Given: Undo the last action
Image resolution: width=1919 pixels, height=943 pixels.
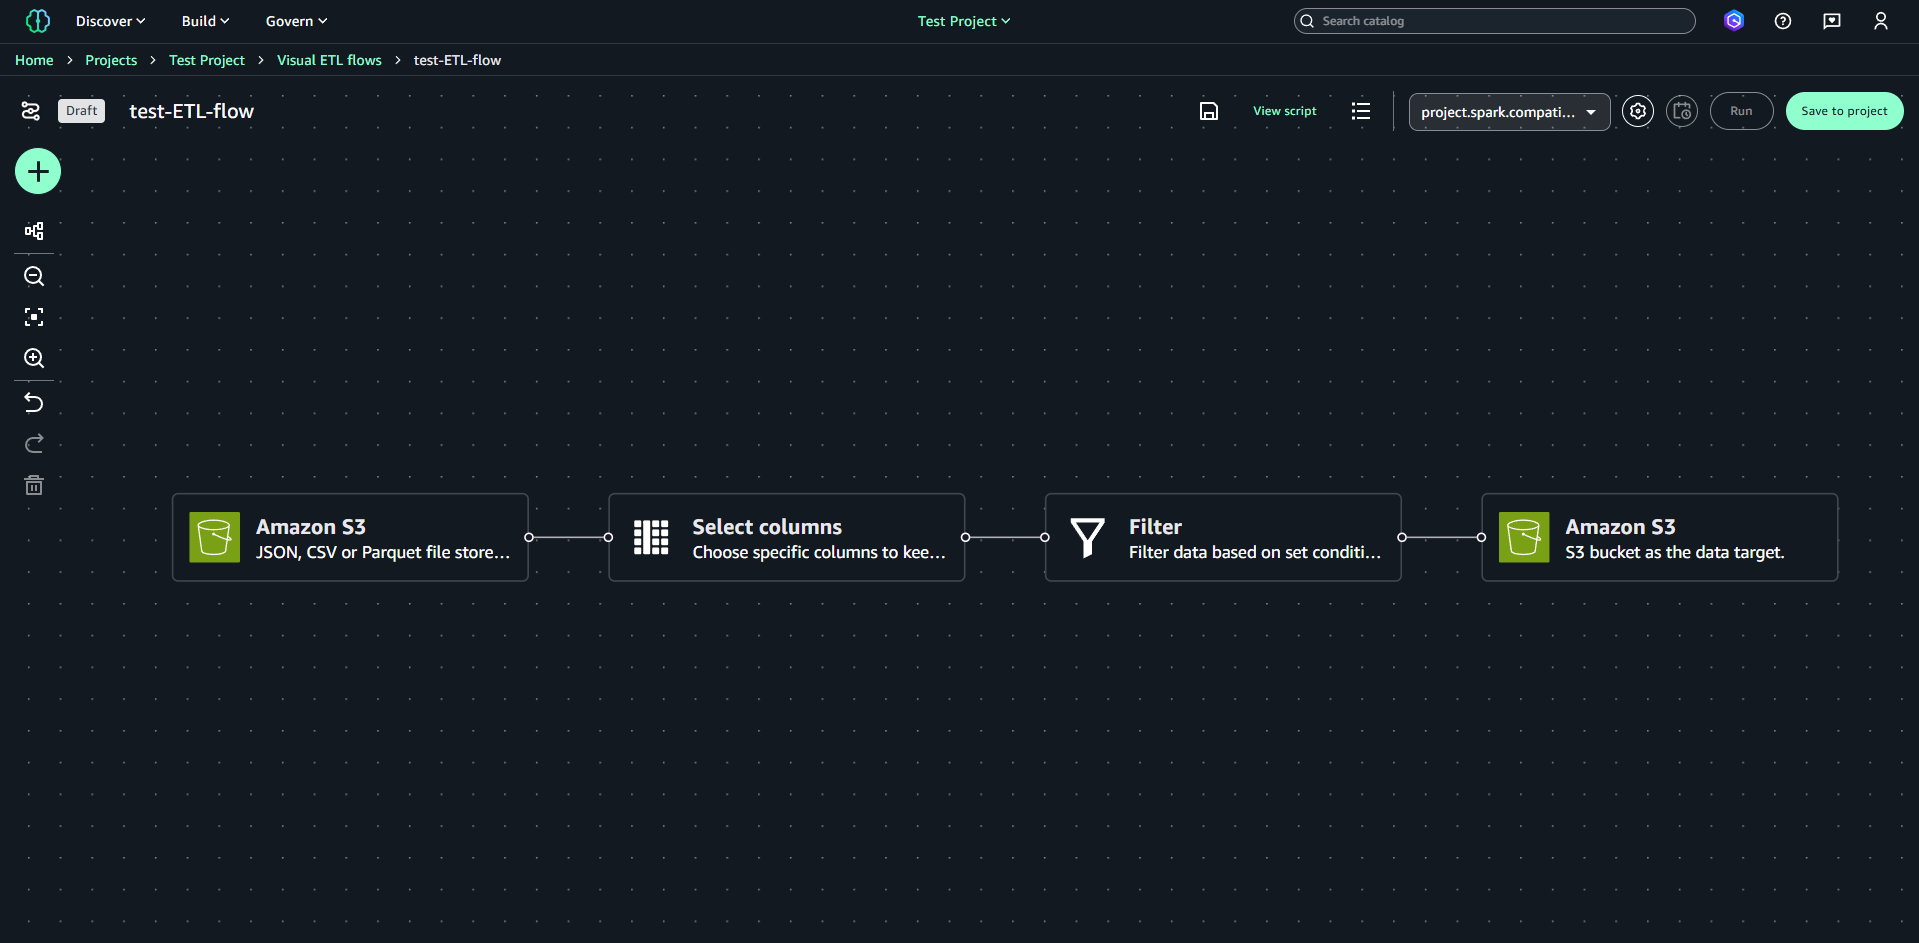Looking at the screenshot, I should 34,403.
